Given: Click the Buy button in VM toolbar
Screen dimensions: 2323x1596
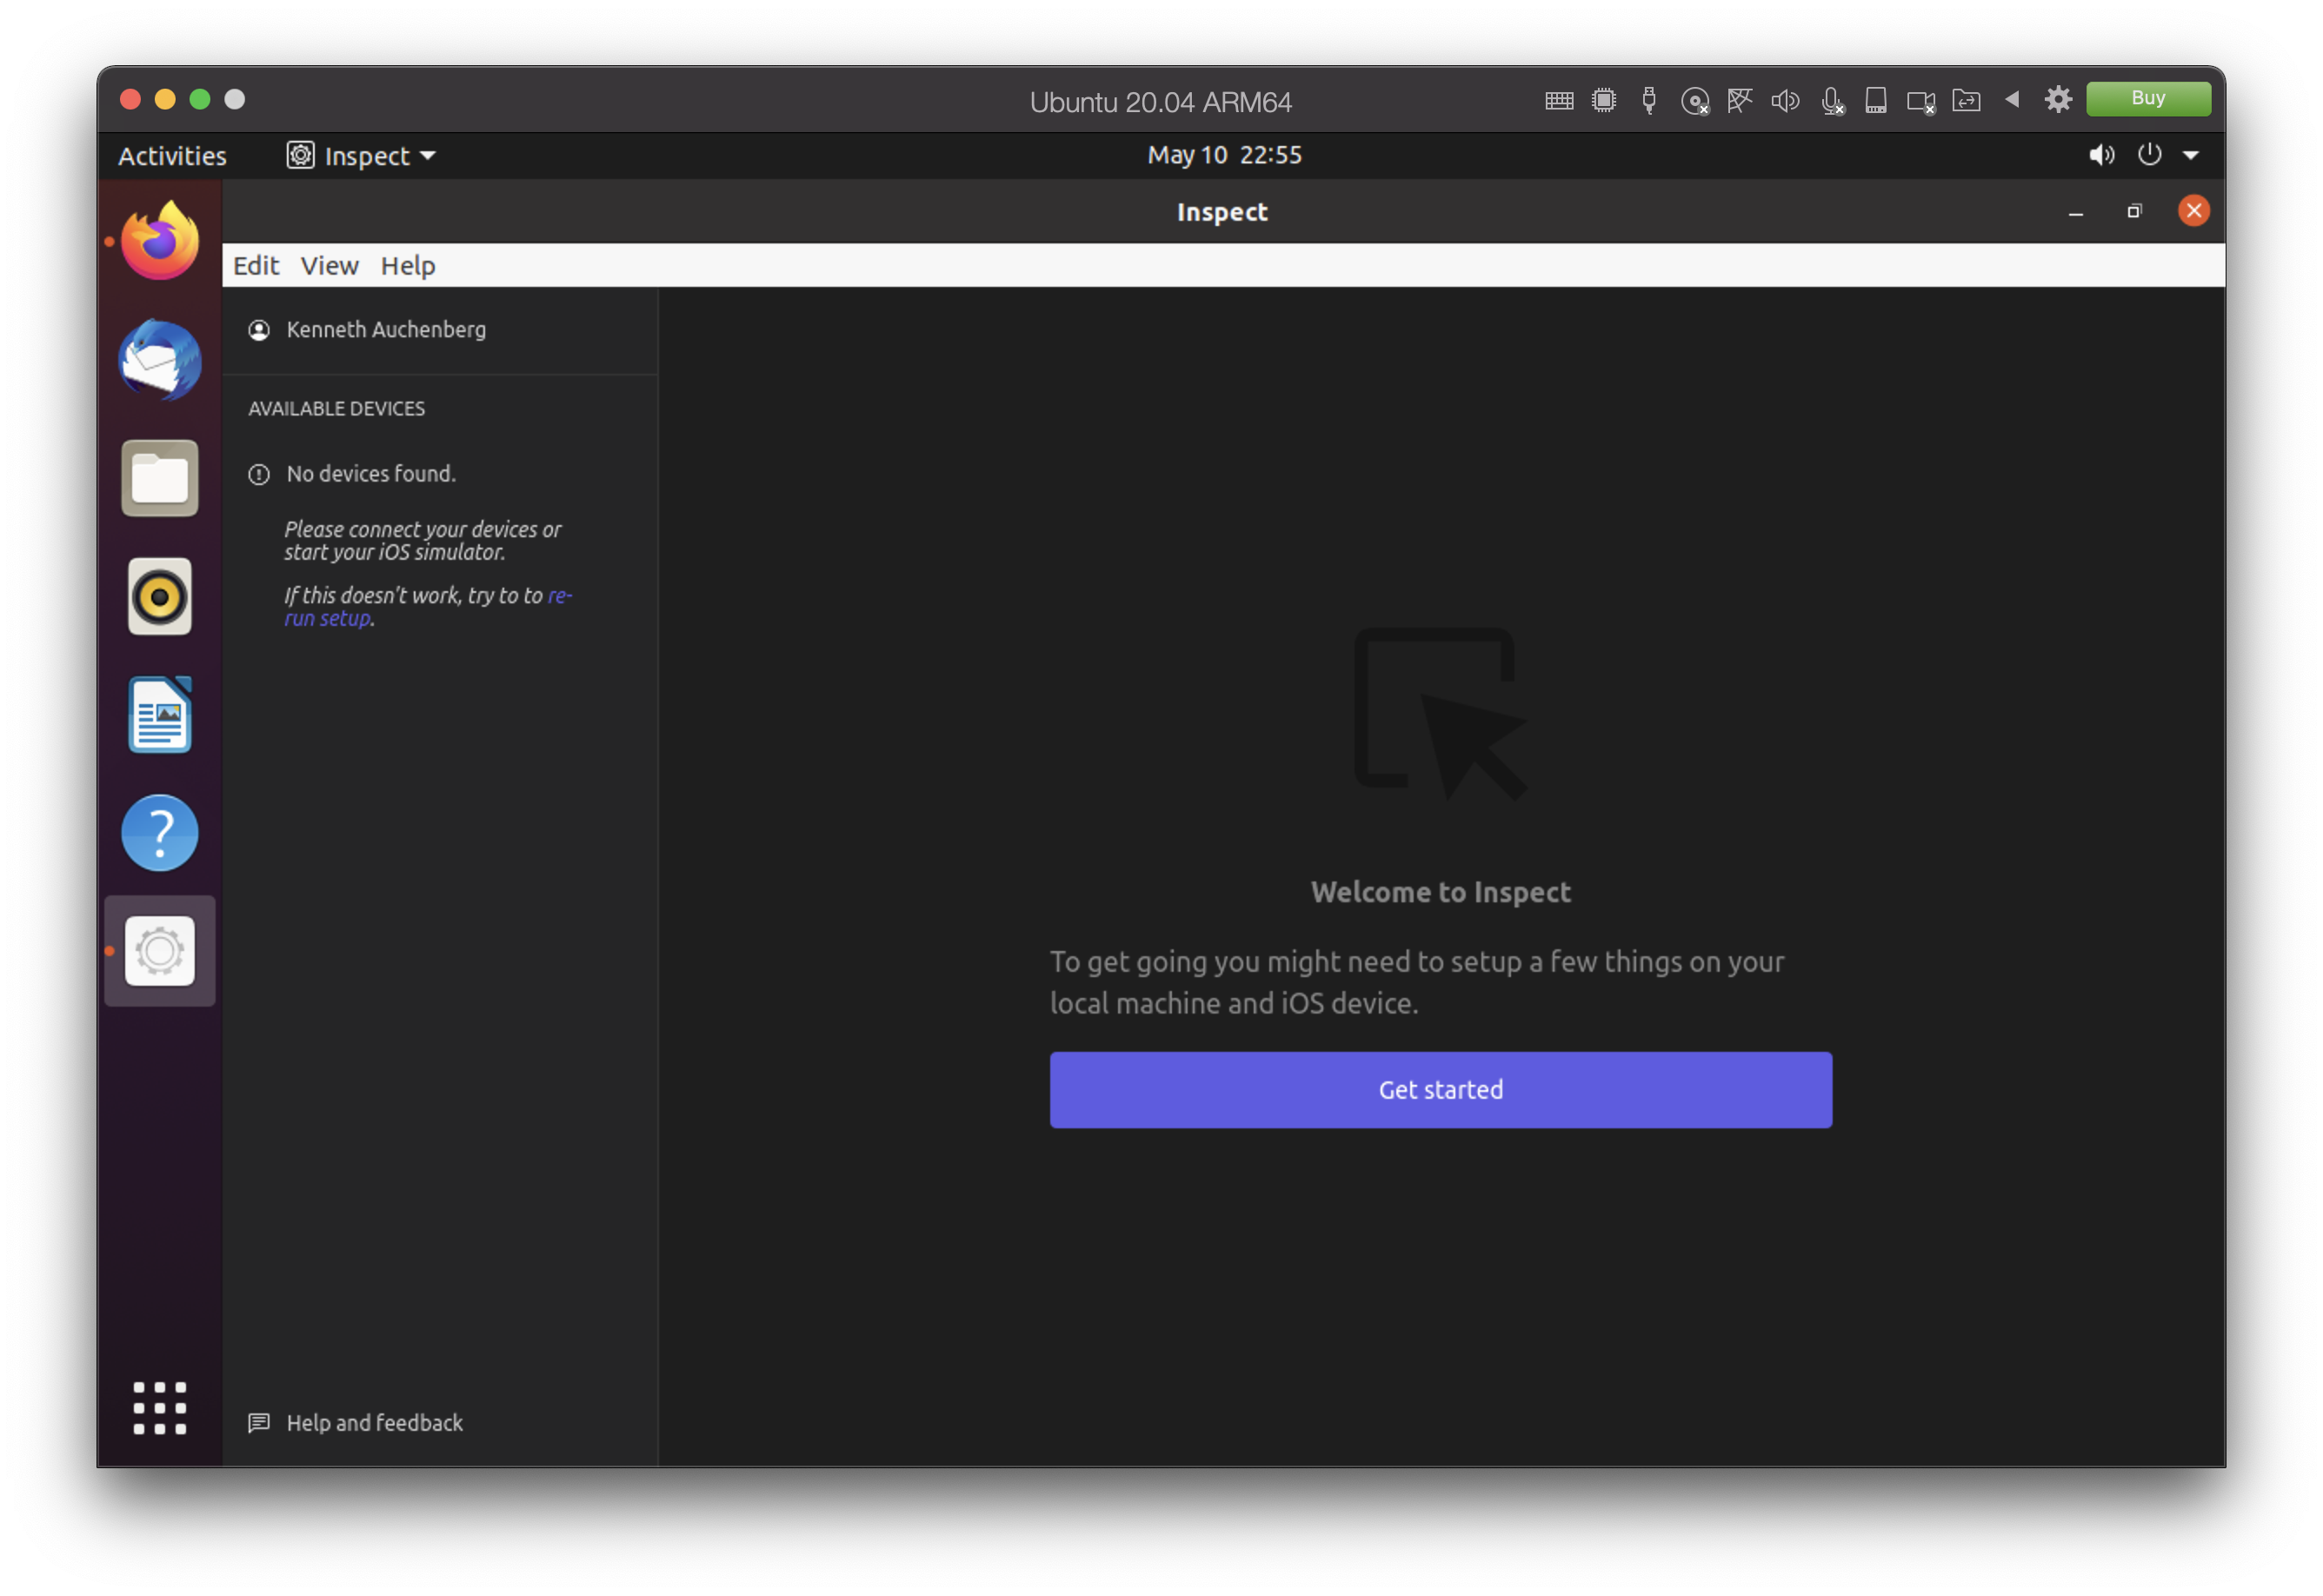Looking at the screenshot, I should point(2148,98).
